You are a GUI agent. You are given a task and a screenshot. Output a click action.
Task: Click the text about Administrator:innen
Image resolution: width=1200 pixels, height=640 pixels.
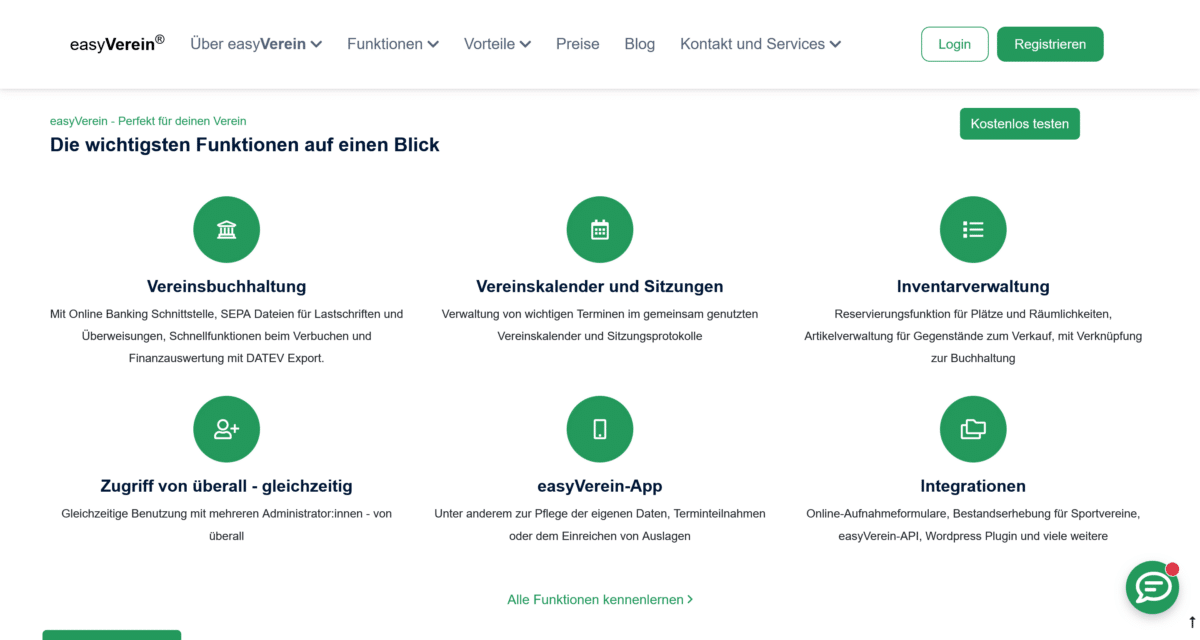[226, 525]
